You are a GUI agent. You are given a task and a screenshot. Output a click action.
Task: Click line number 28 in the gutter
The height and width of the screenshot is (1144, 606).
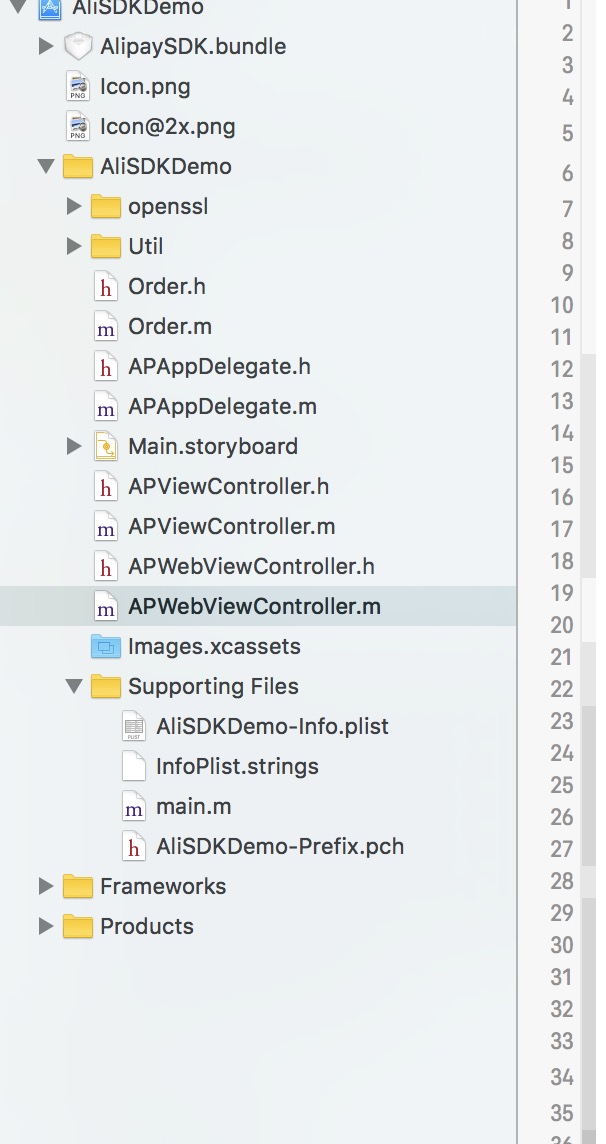[562, 881]
